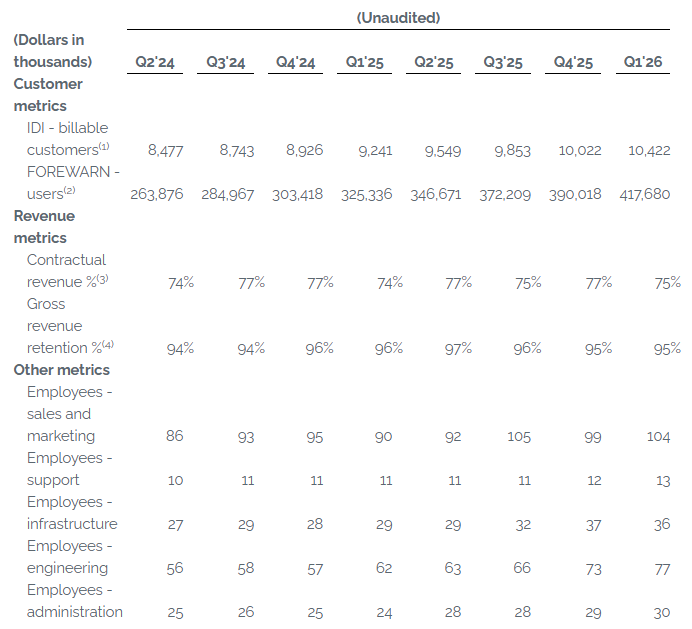
Task: Click FOREWARN users value 263,876
Action: click(157, 195)
